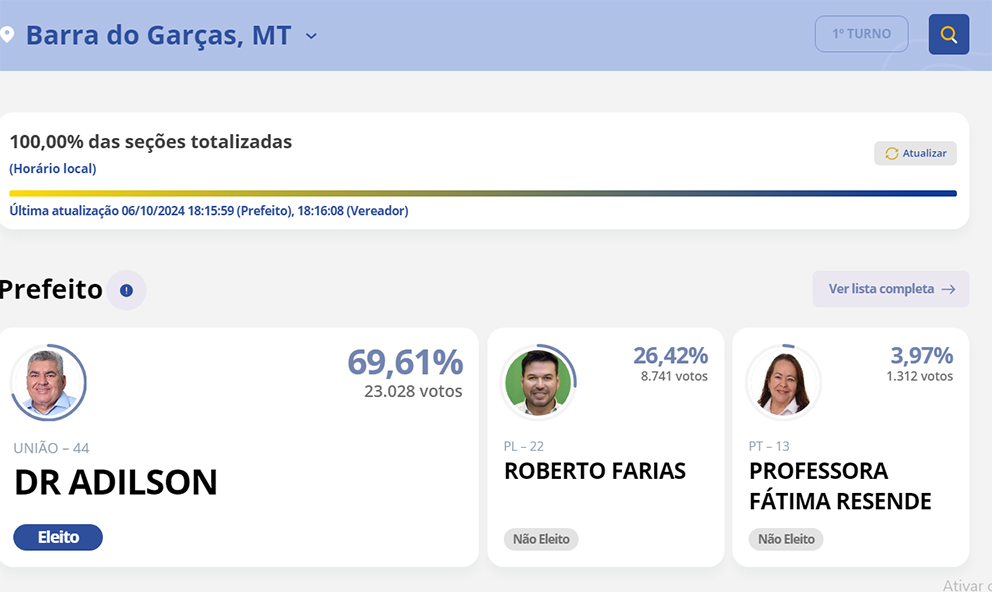Click the arrow icon in Ver lista completa
992x592 pixels.
(948, 289)
